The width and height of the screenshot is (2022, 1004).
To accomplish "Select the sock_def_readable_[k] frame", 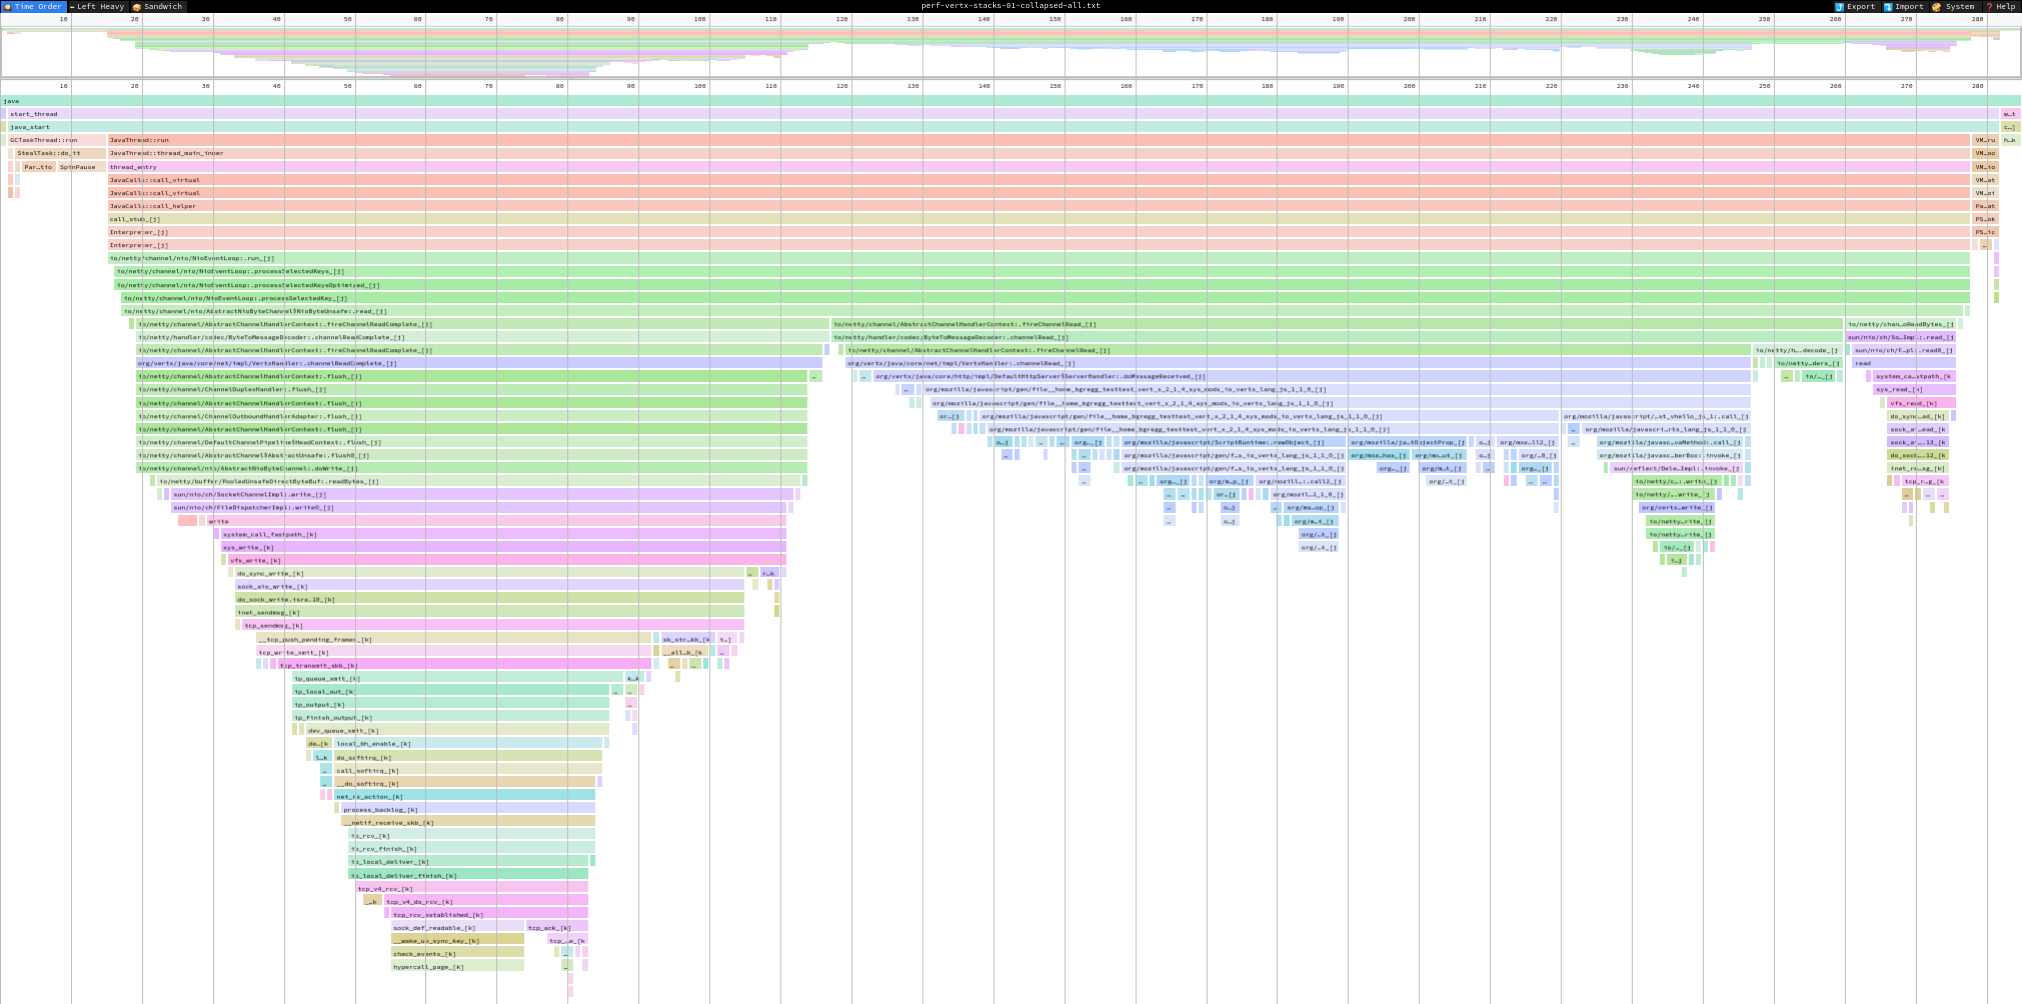I will pyautogui.click(x=457, y=927).
